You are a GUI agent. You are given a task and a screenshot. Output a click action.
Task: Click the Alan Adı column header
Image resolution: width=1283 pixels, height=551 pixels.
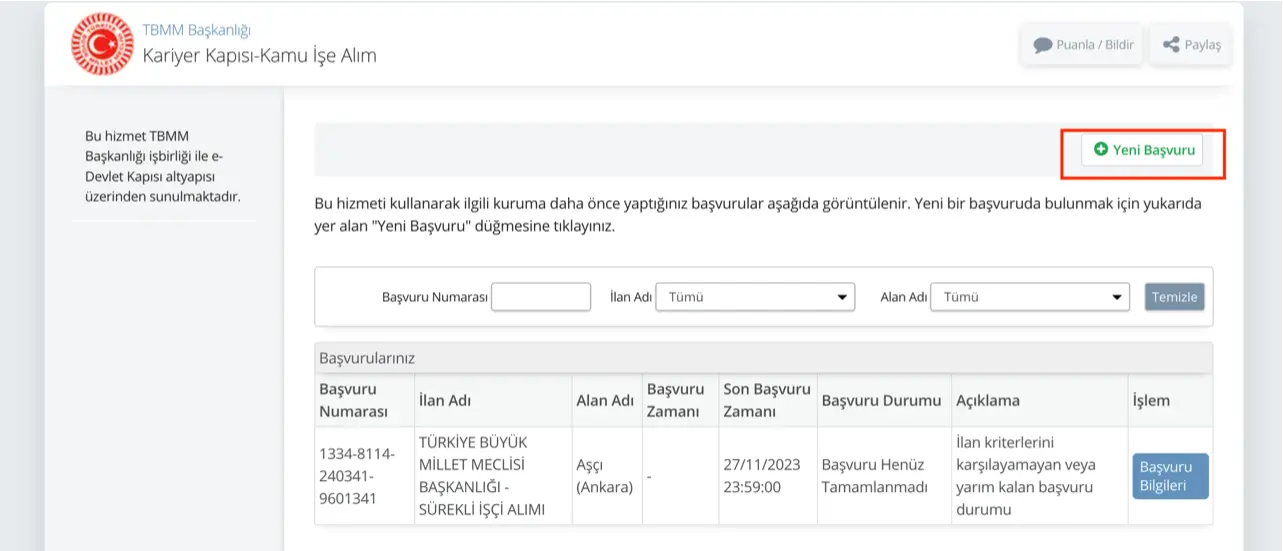605,400
